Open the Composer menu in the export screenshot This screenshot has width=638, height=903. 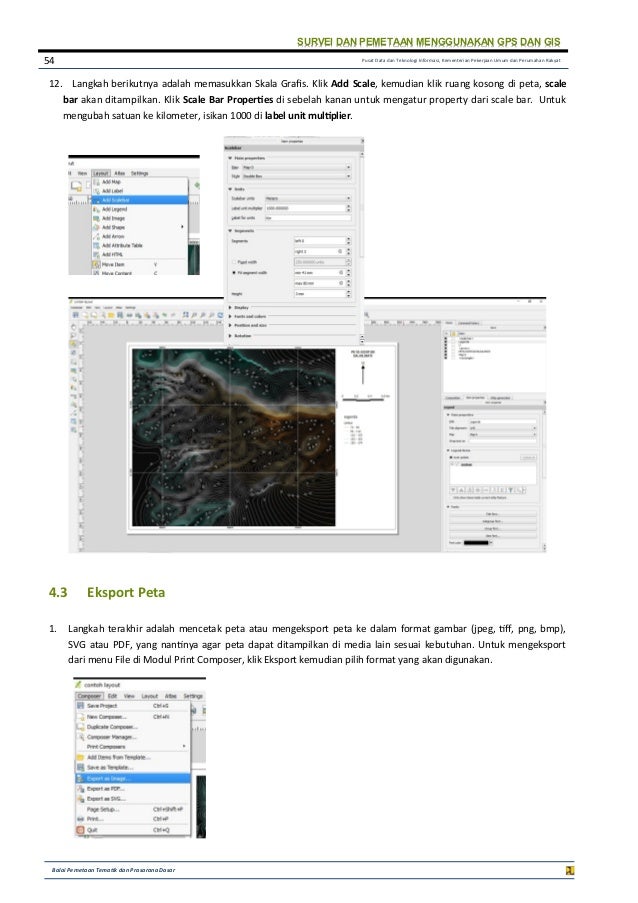pyautogui.click(x=89, y=696)
